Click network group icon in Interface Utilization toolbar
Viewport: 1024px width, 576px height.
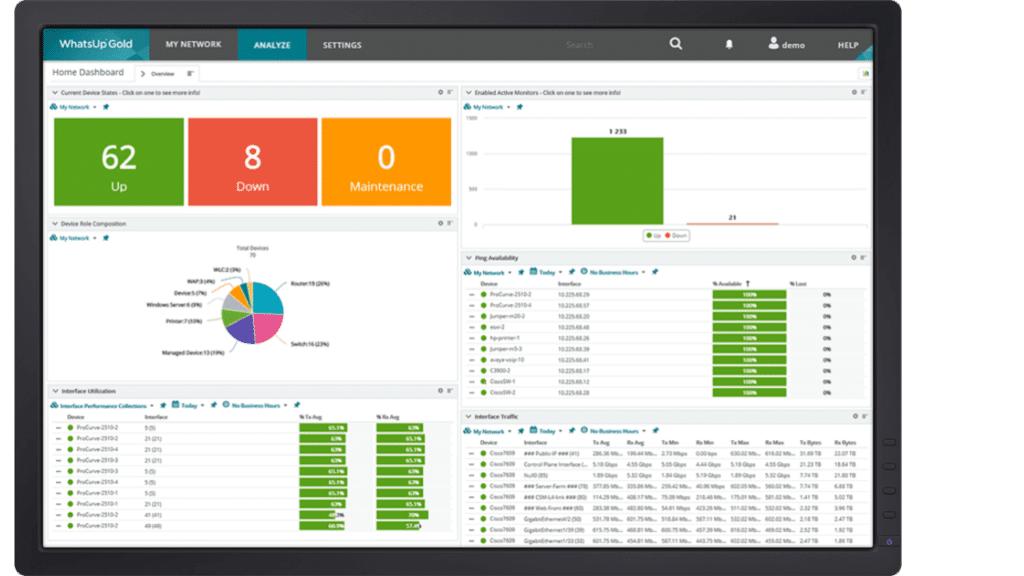coord(54,405)
